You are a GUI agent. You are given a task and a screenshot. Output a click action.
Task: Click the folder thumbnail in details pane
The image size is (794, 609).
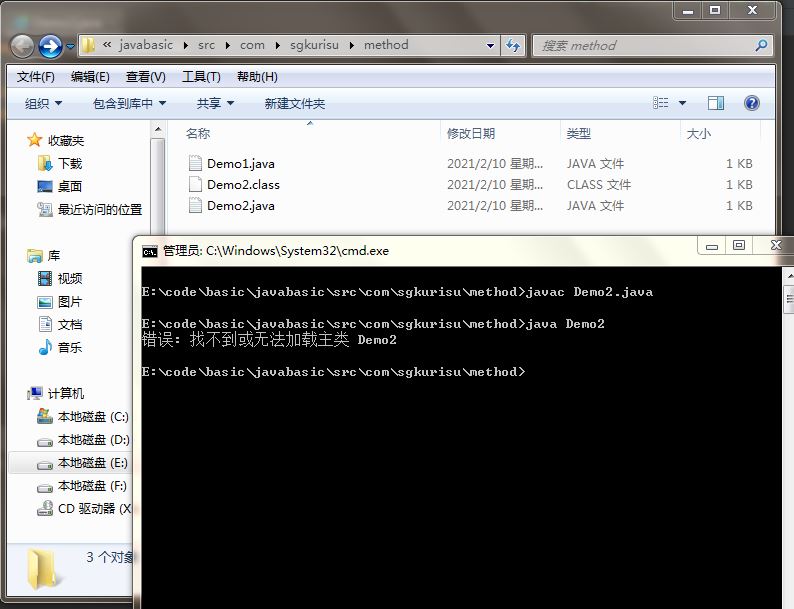[42, 571]
